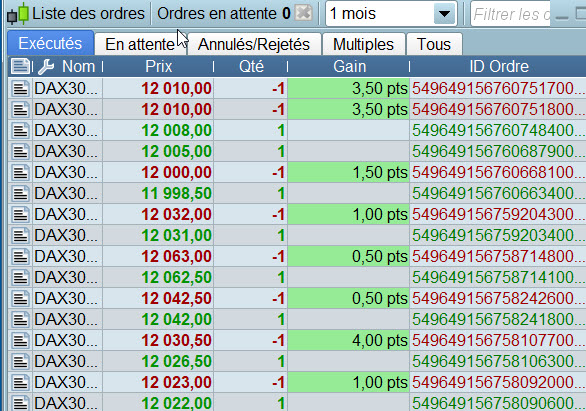The height and width of the screenshot is (411, 586).
Task: Click quantity 1 in the 12 031,00 row
Action: point(281,235)
